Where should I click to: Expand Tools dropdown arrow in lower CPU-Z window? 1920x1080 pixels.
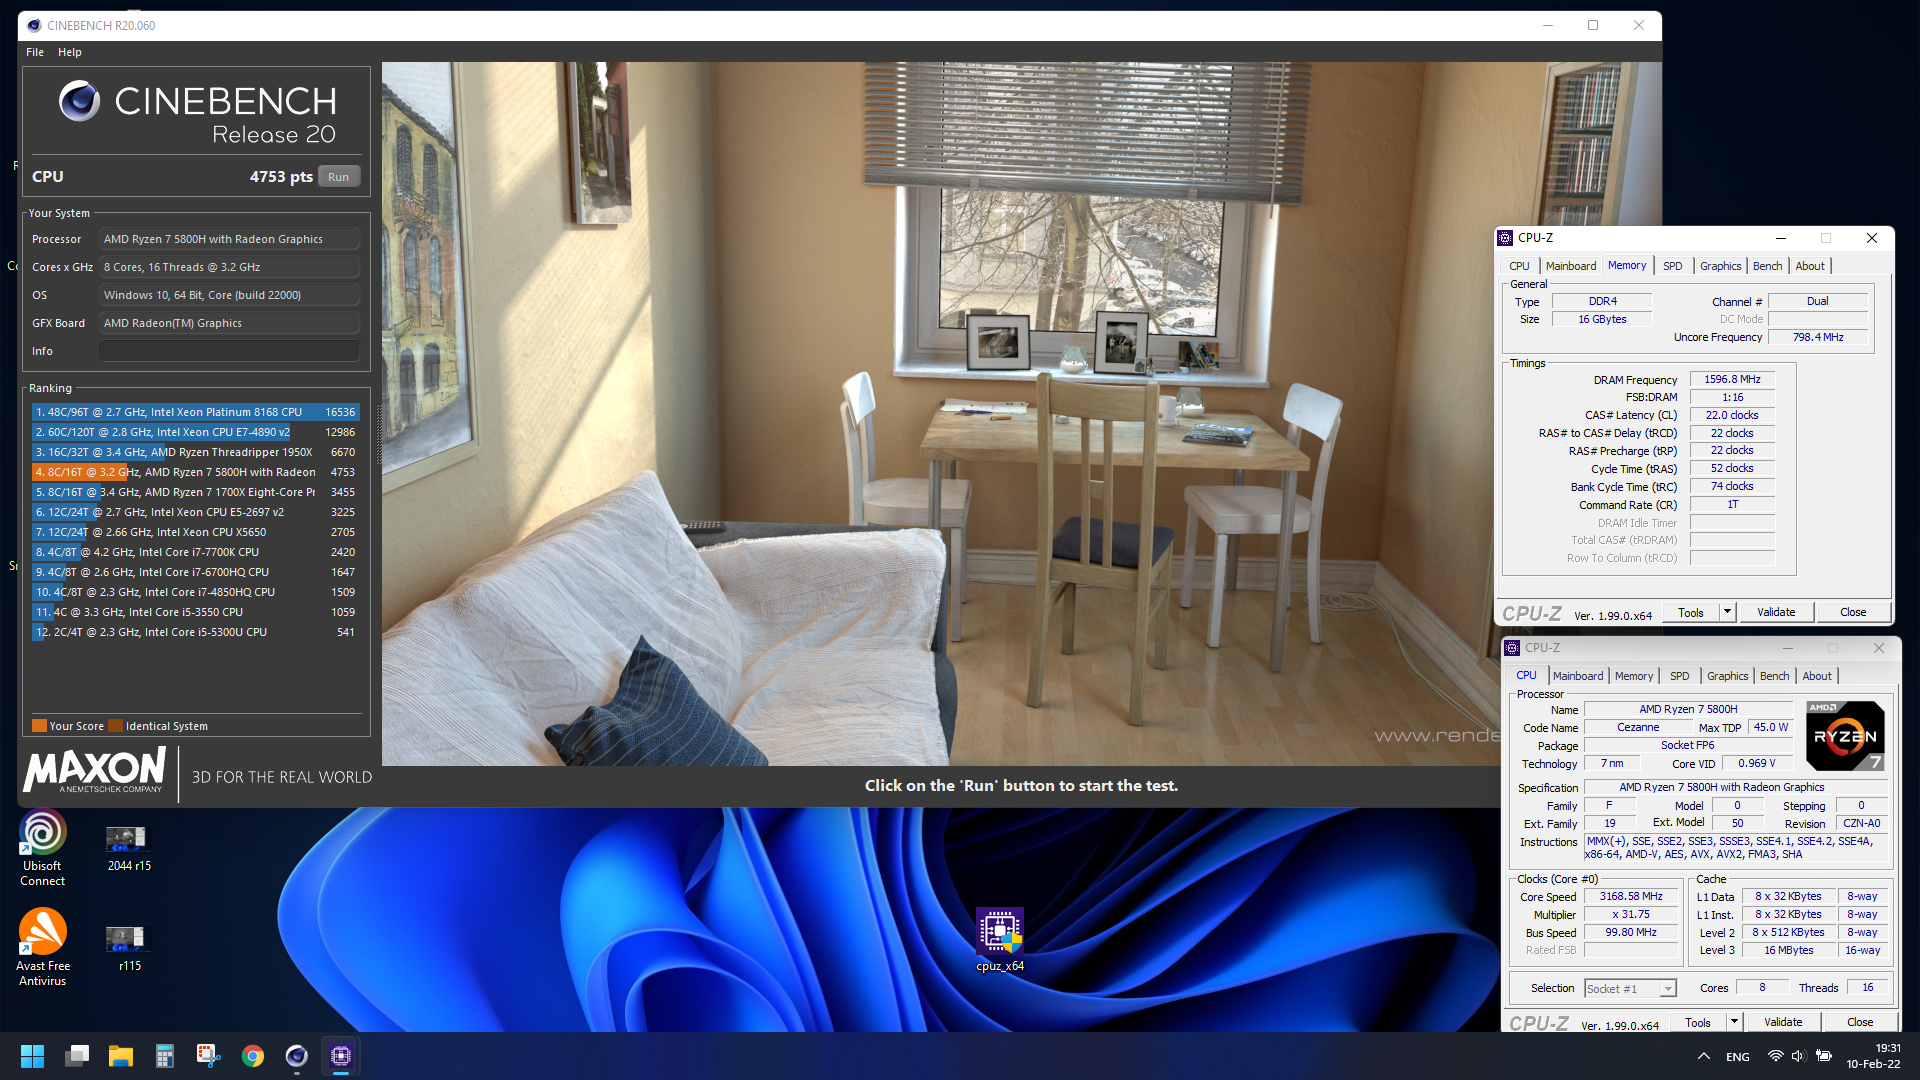(x=1734, y=1023)
